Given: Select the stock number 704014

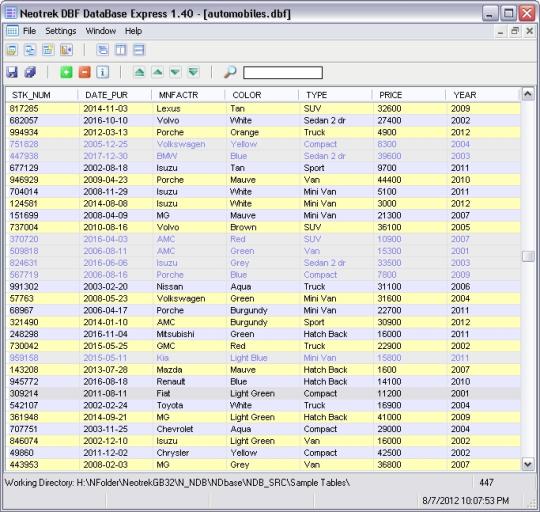Looking at the screenshot, I should pos(24,192).
